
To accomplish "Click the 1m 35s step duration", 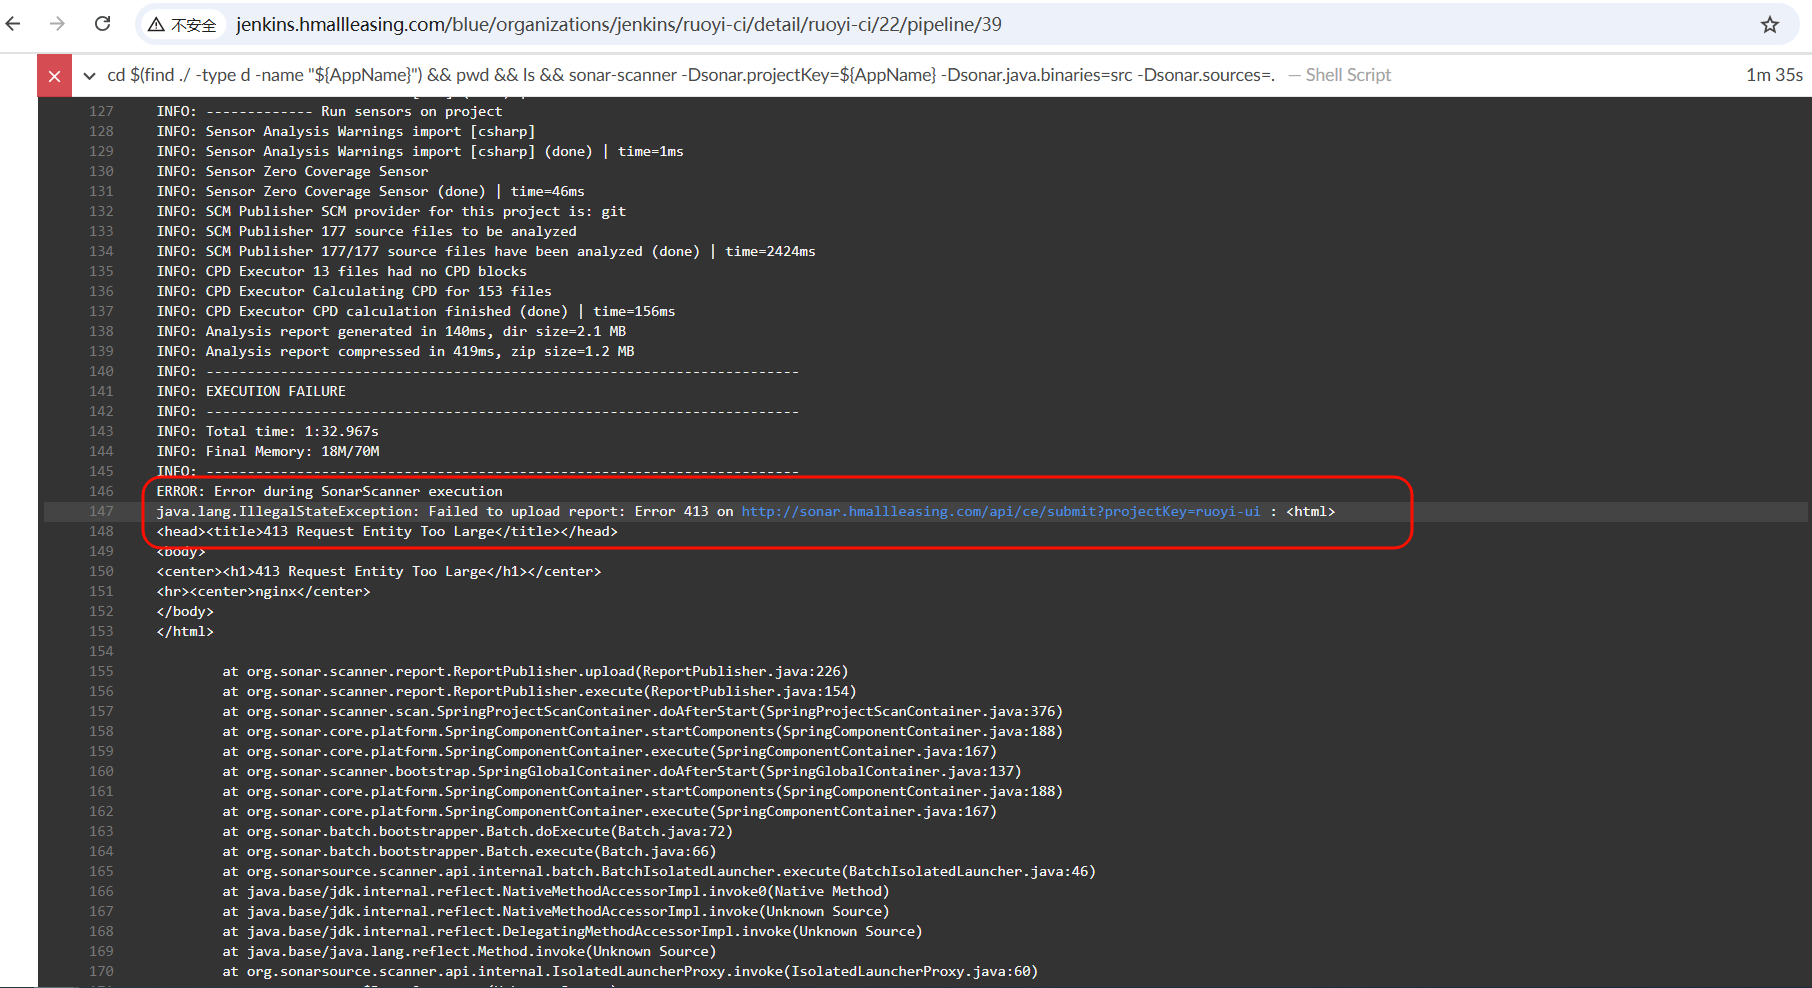I will pos(1773,75).
